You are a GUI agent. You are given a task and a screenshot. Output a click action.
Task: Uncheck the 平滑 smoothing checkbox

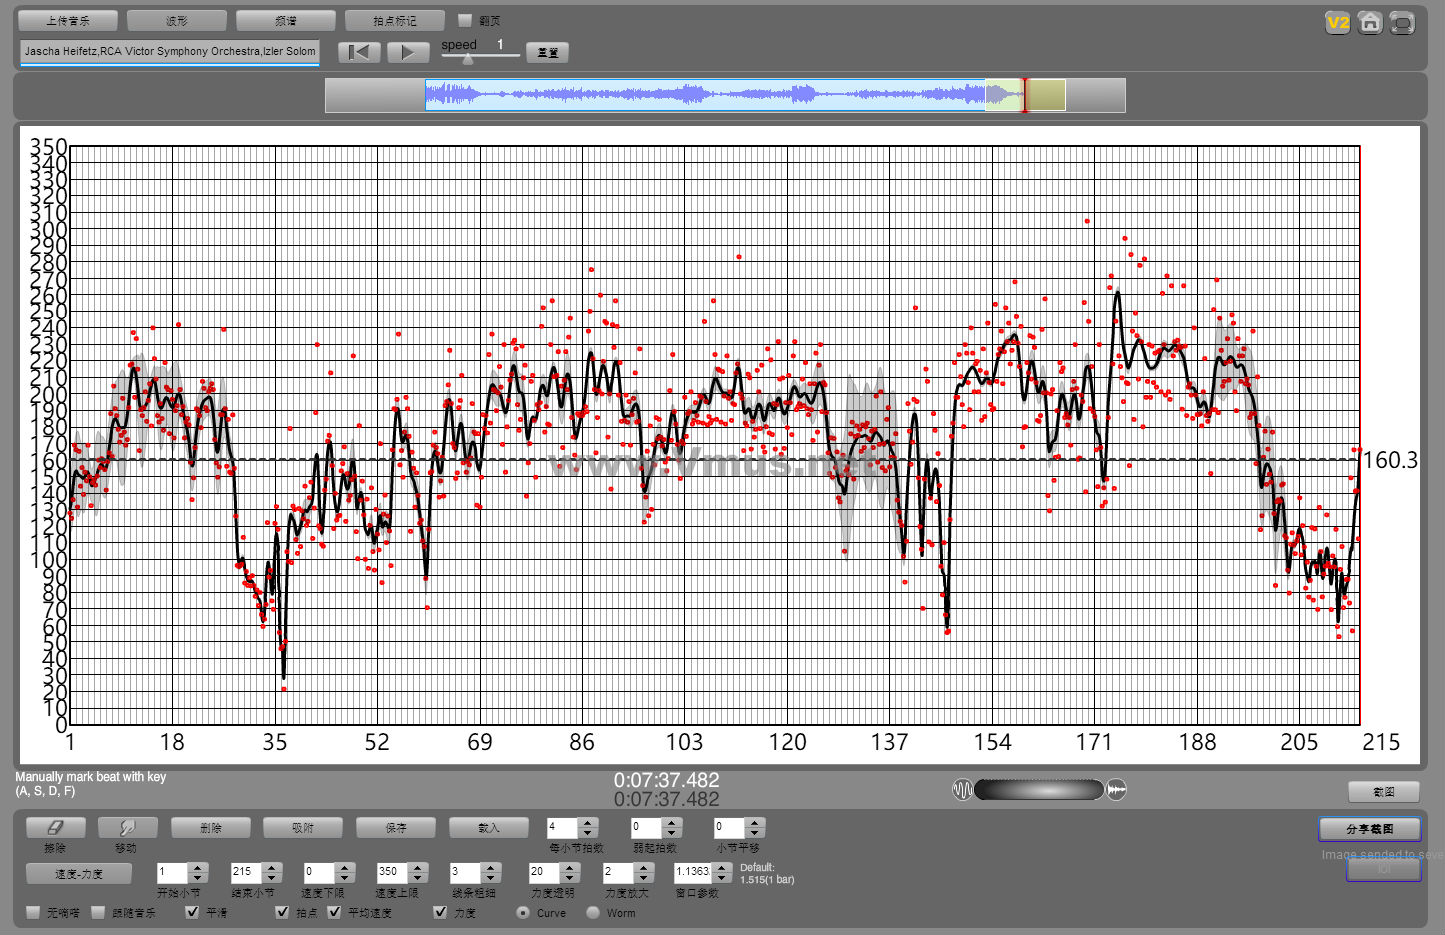click(x=193, y=912)
